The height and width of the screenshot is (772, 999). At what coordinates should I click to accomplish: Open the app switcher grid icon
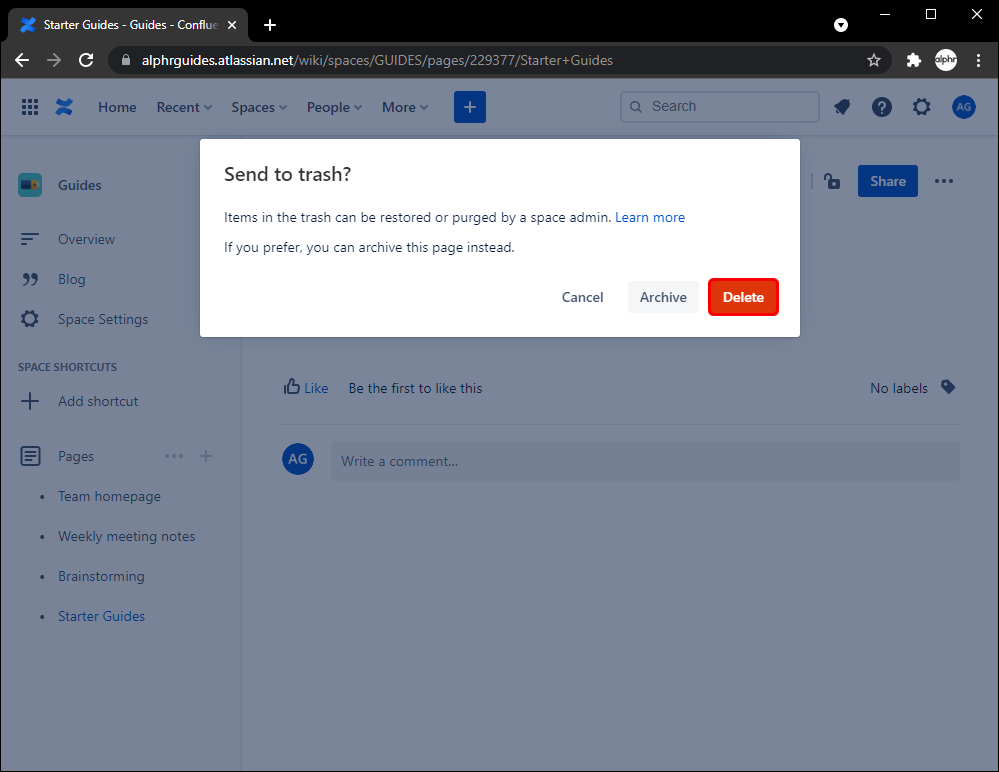point(30,107)
